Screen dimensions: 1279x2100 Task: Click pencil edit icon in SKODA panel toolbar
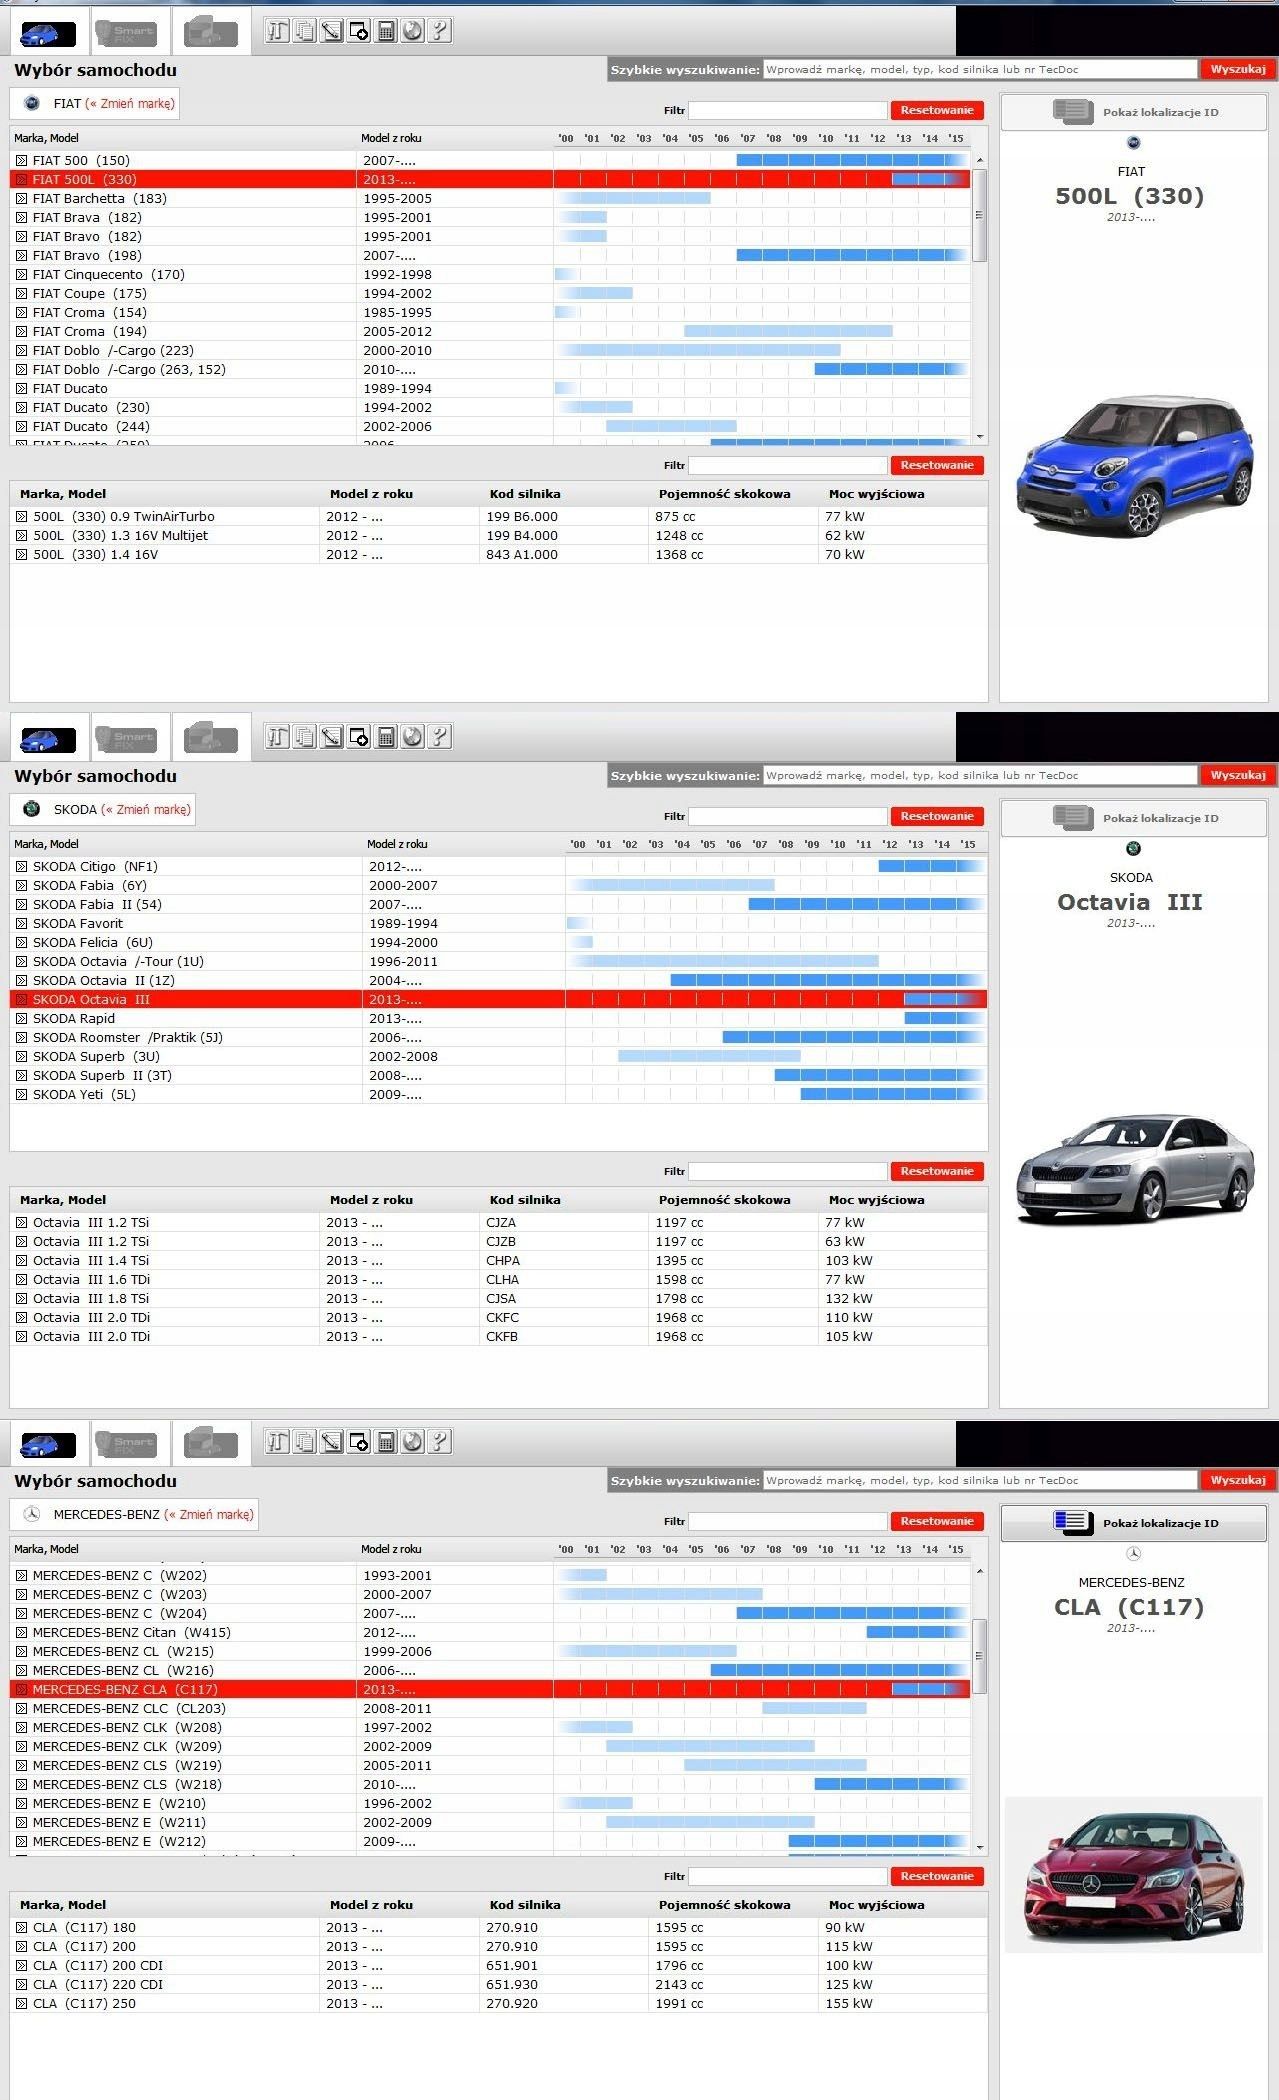pyautogui.click(x=332, y=737)
